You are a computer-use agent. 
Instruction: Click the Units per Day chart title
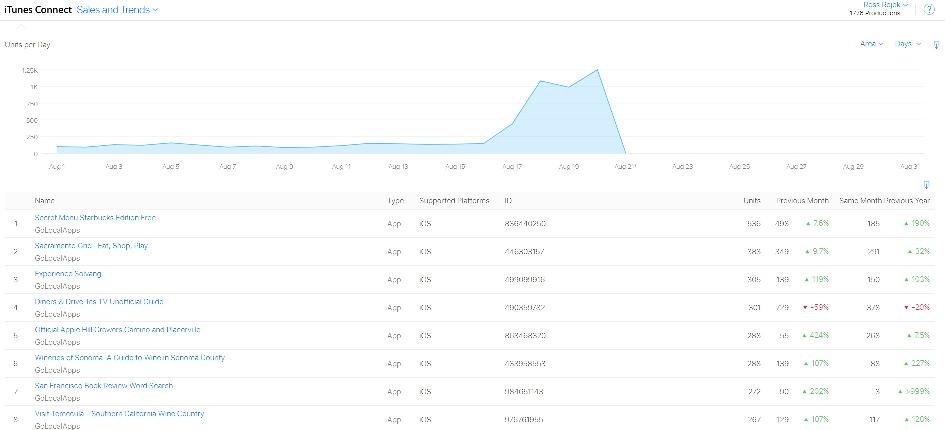coord(27,45)
